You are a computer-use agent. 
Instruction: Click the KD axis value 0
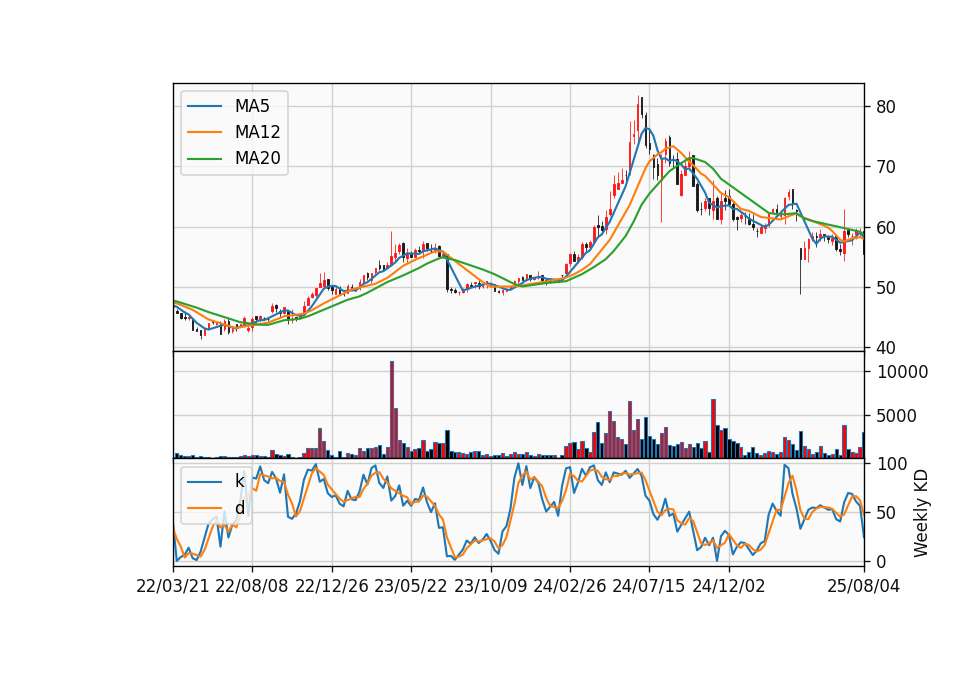tap(882, 561)
